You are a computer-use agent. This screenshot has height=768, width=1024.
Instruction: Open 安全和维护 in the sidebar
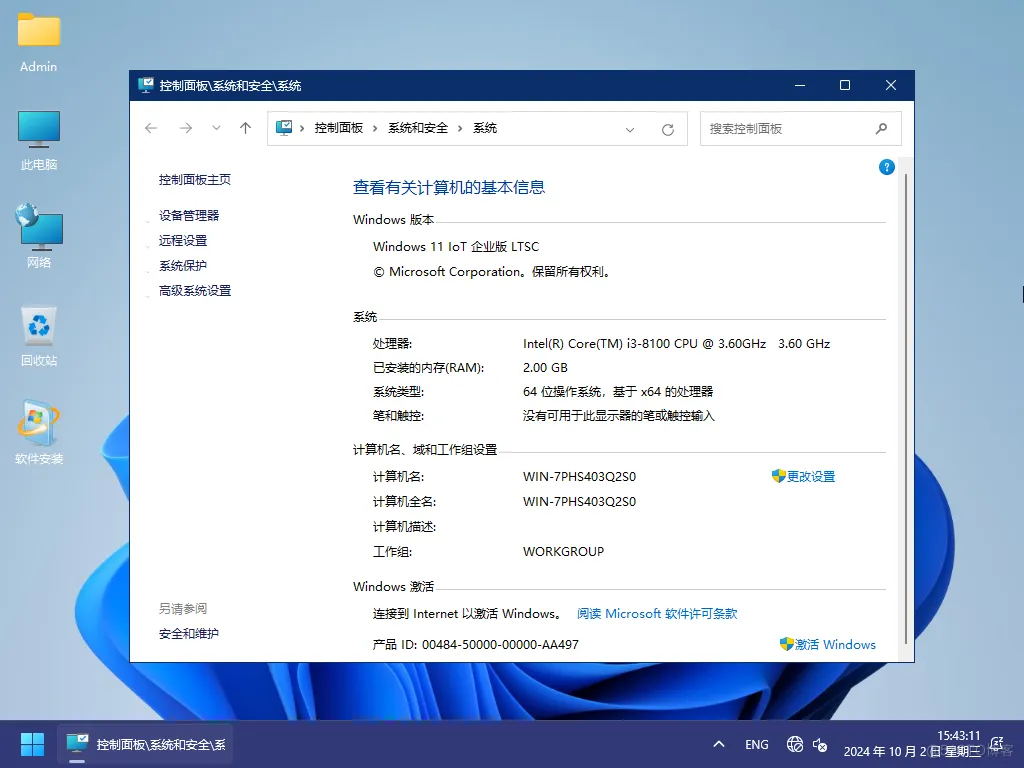click(189, 633)
